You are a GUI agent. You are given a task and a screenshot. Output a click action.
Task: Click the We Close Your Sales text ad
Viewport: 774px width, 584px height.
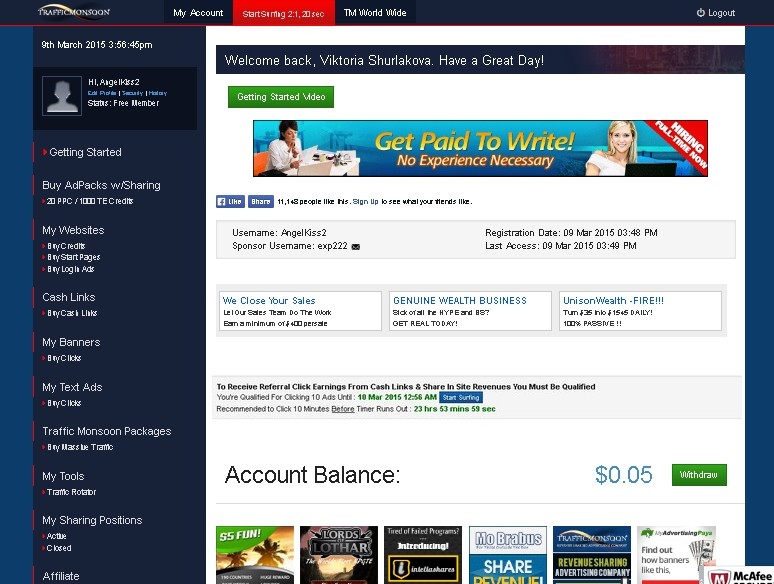click(x=300, y=311)
